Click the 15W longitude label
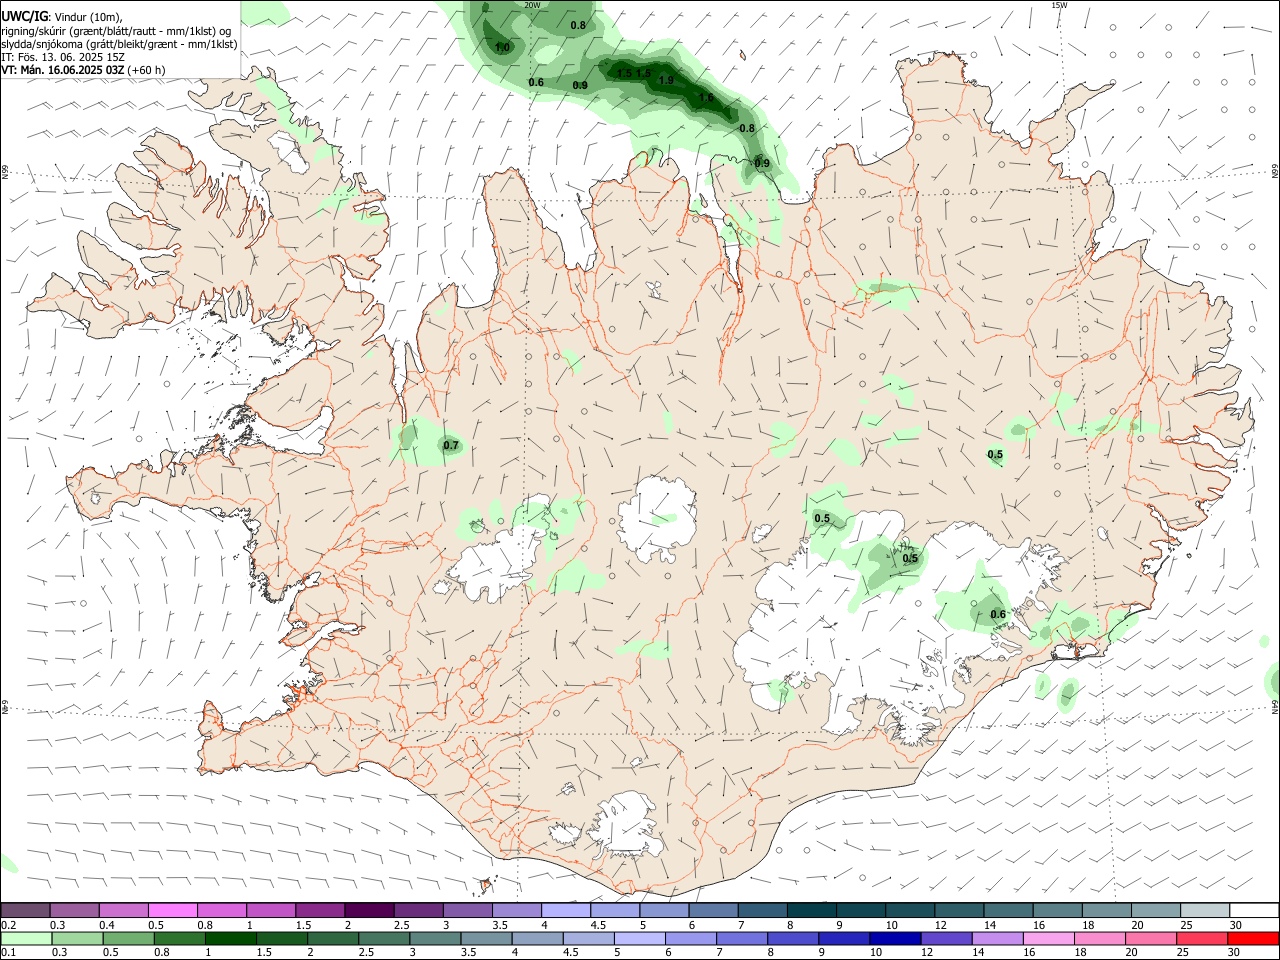The image size is (1280, 960). point(1058,5)
